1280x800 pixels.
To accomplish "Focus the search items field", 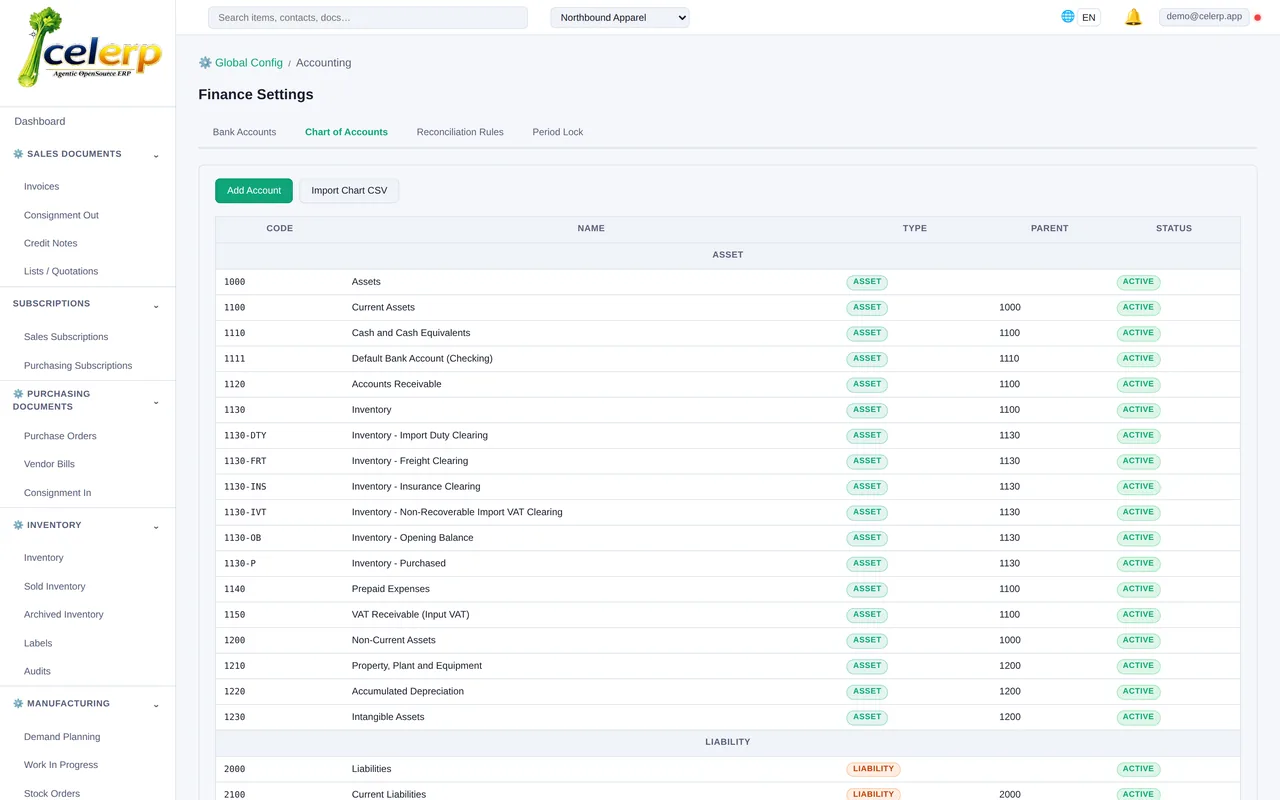I will (368, 18).
